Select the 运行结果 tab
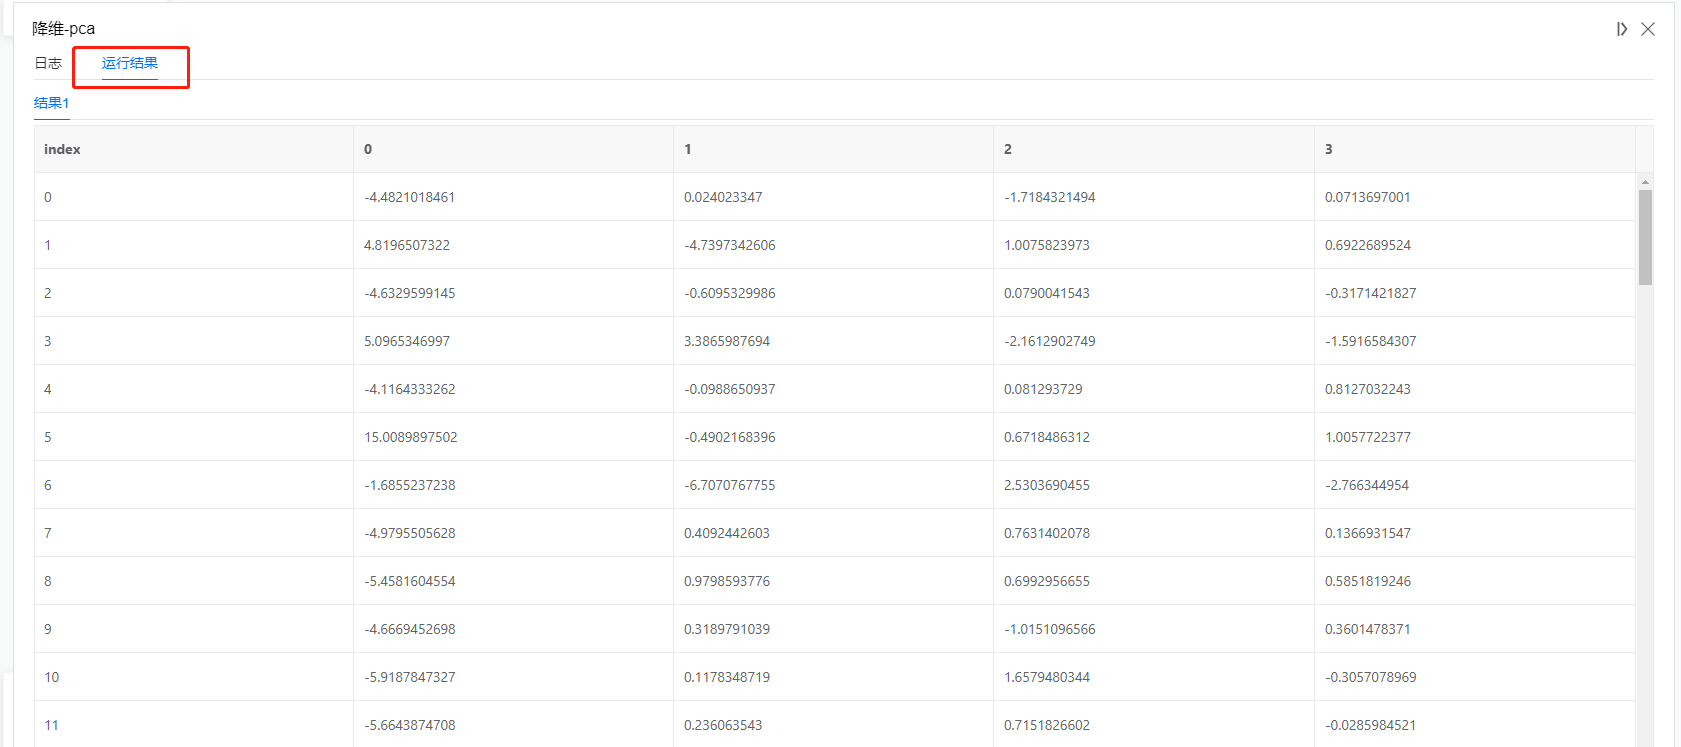 click(130, 63)
